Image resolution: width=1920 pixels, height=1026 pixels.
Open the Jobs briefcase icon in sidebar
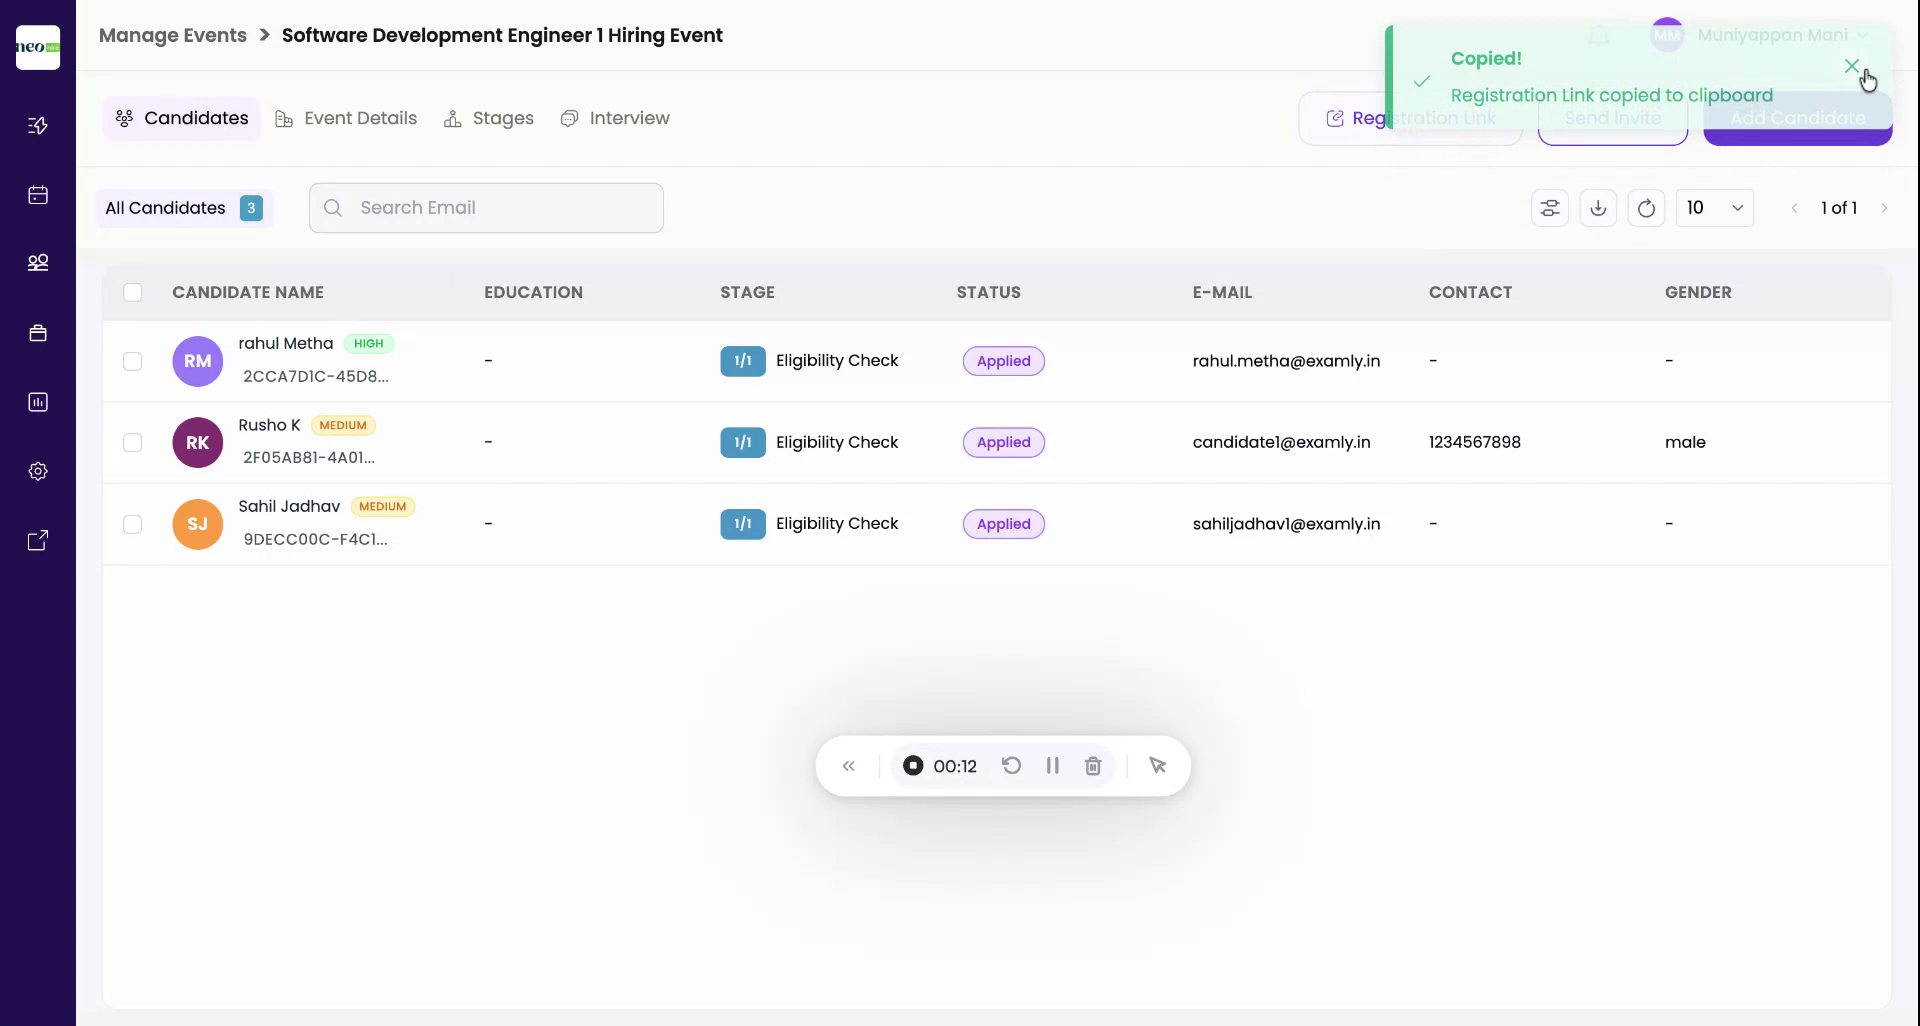(x=38, y=332)
